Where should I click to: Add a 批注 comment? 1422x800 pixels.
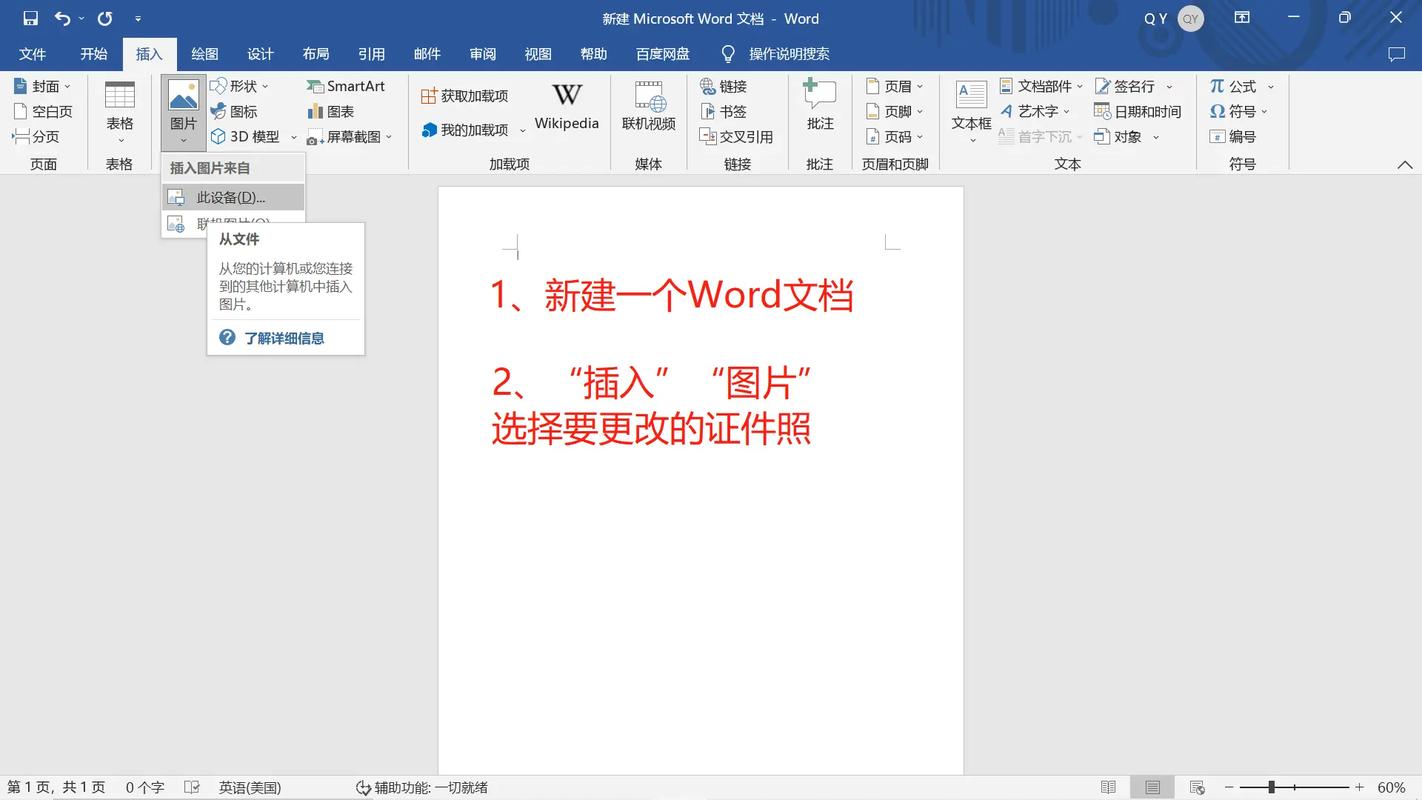point(820,106)
